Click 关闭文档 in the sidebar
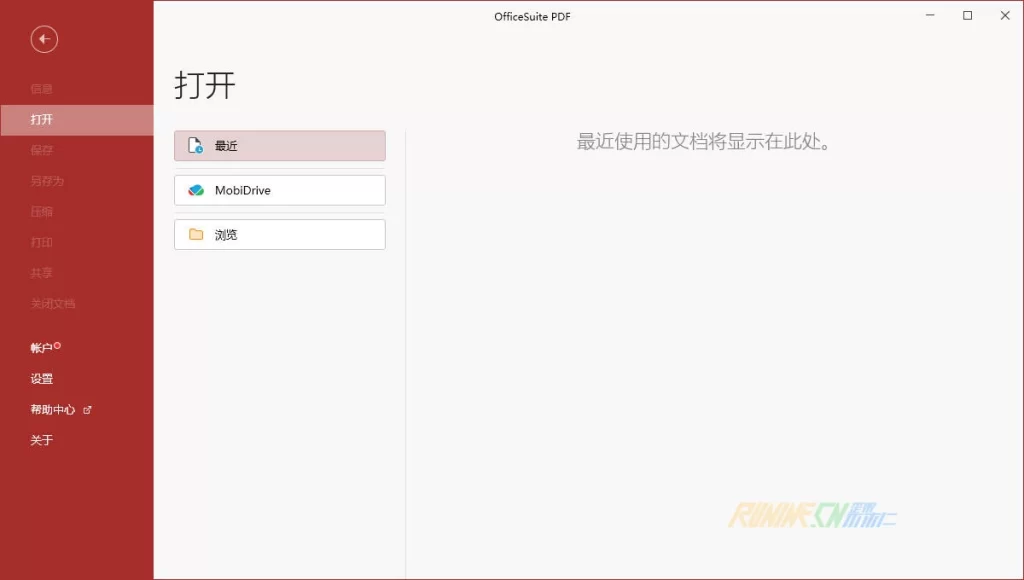 (x=52, y=304)
